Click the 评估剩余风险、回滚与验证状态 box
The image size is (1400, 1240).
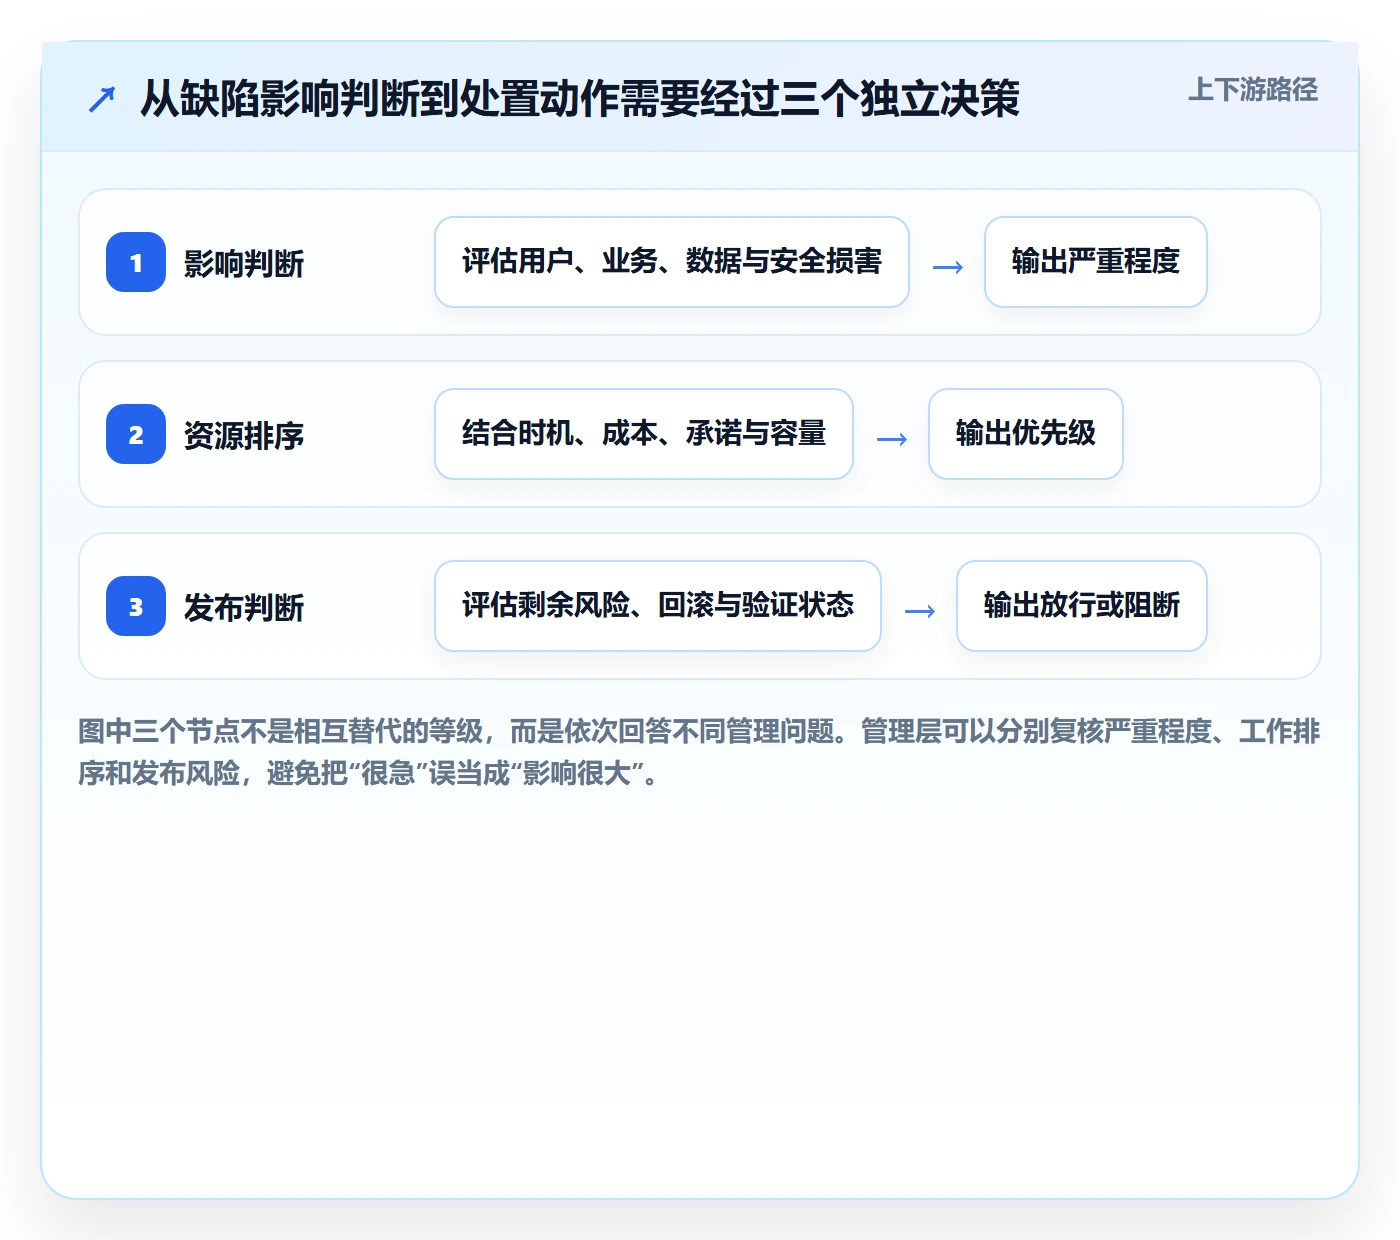[658, 606]
